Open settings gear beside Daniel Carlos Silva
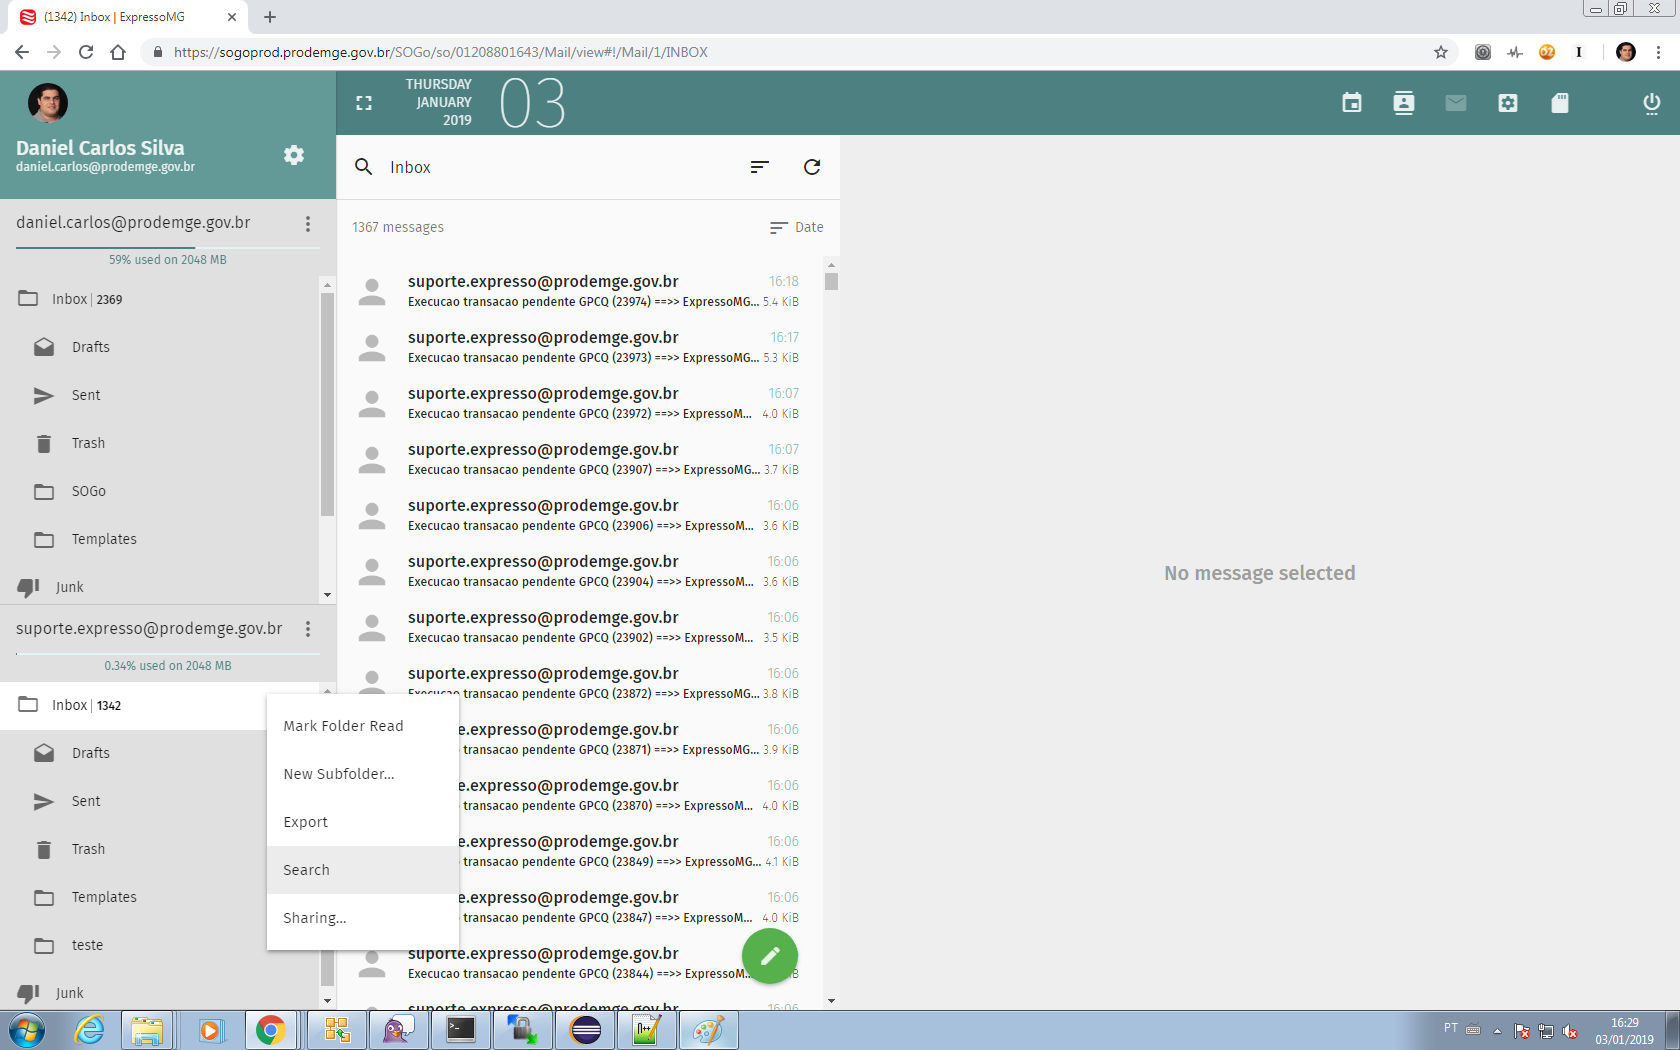 coord(294,155)
